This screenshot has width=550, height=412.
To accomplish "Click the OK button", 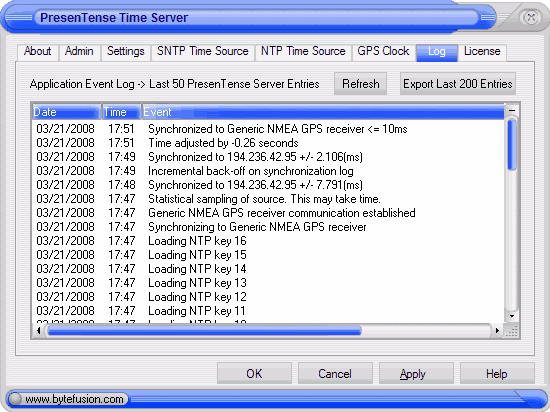I will 254,373.
